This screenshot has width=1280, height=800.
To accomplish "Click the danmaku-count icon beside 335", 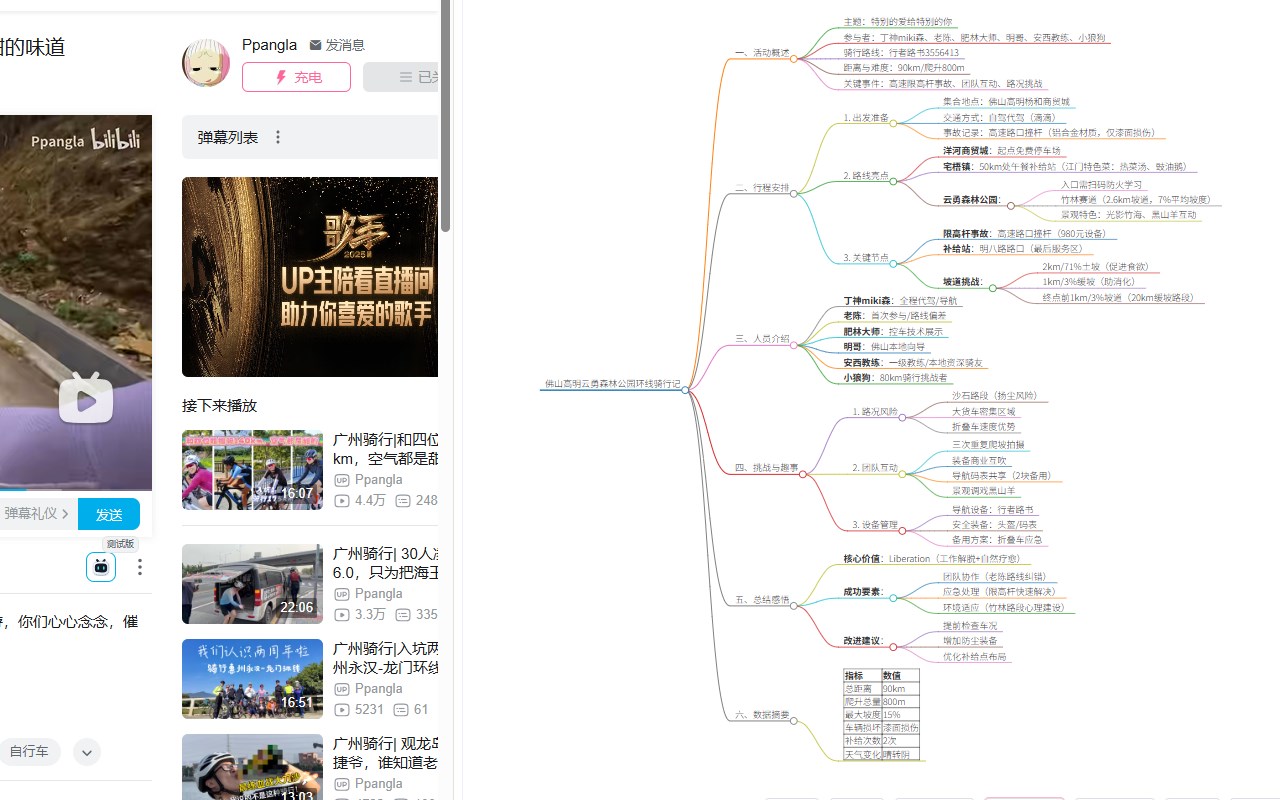I will point(403,614).
